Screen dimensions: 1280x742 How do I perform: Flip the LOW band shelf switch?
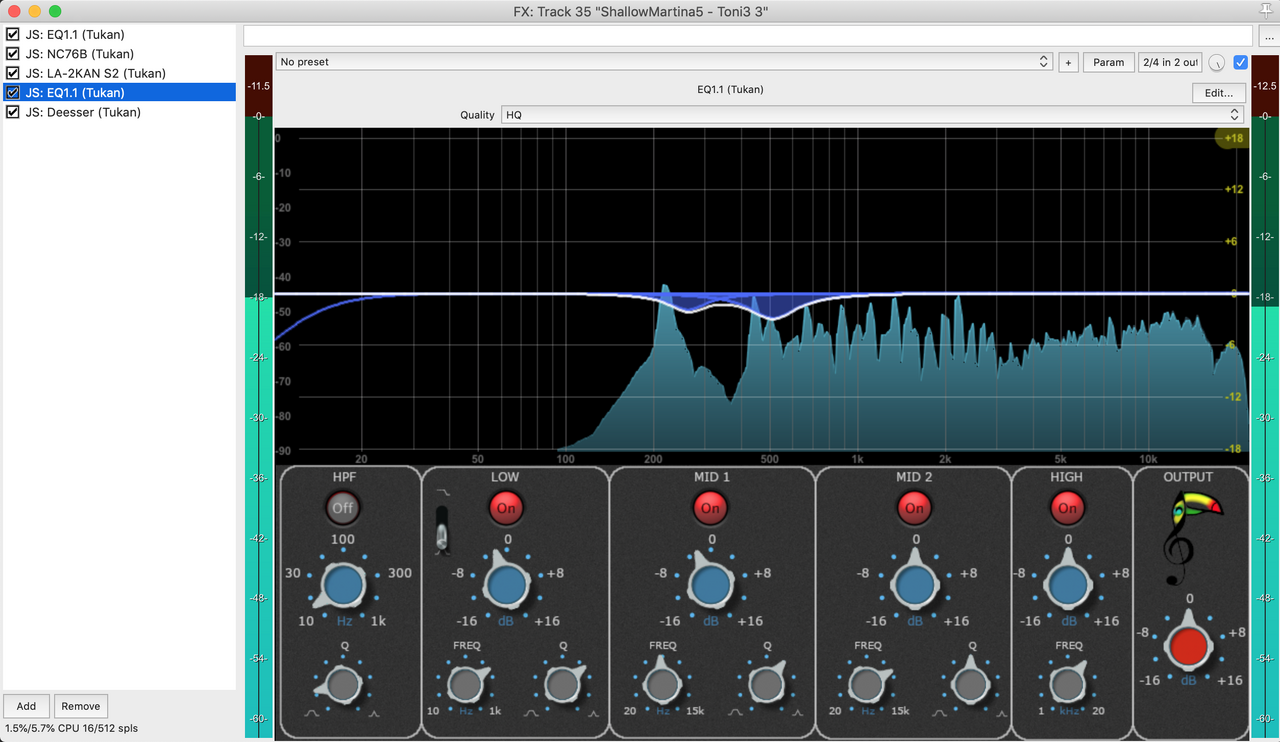point(441,528)
